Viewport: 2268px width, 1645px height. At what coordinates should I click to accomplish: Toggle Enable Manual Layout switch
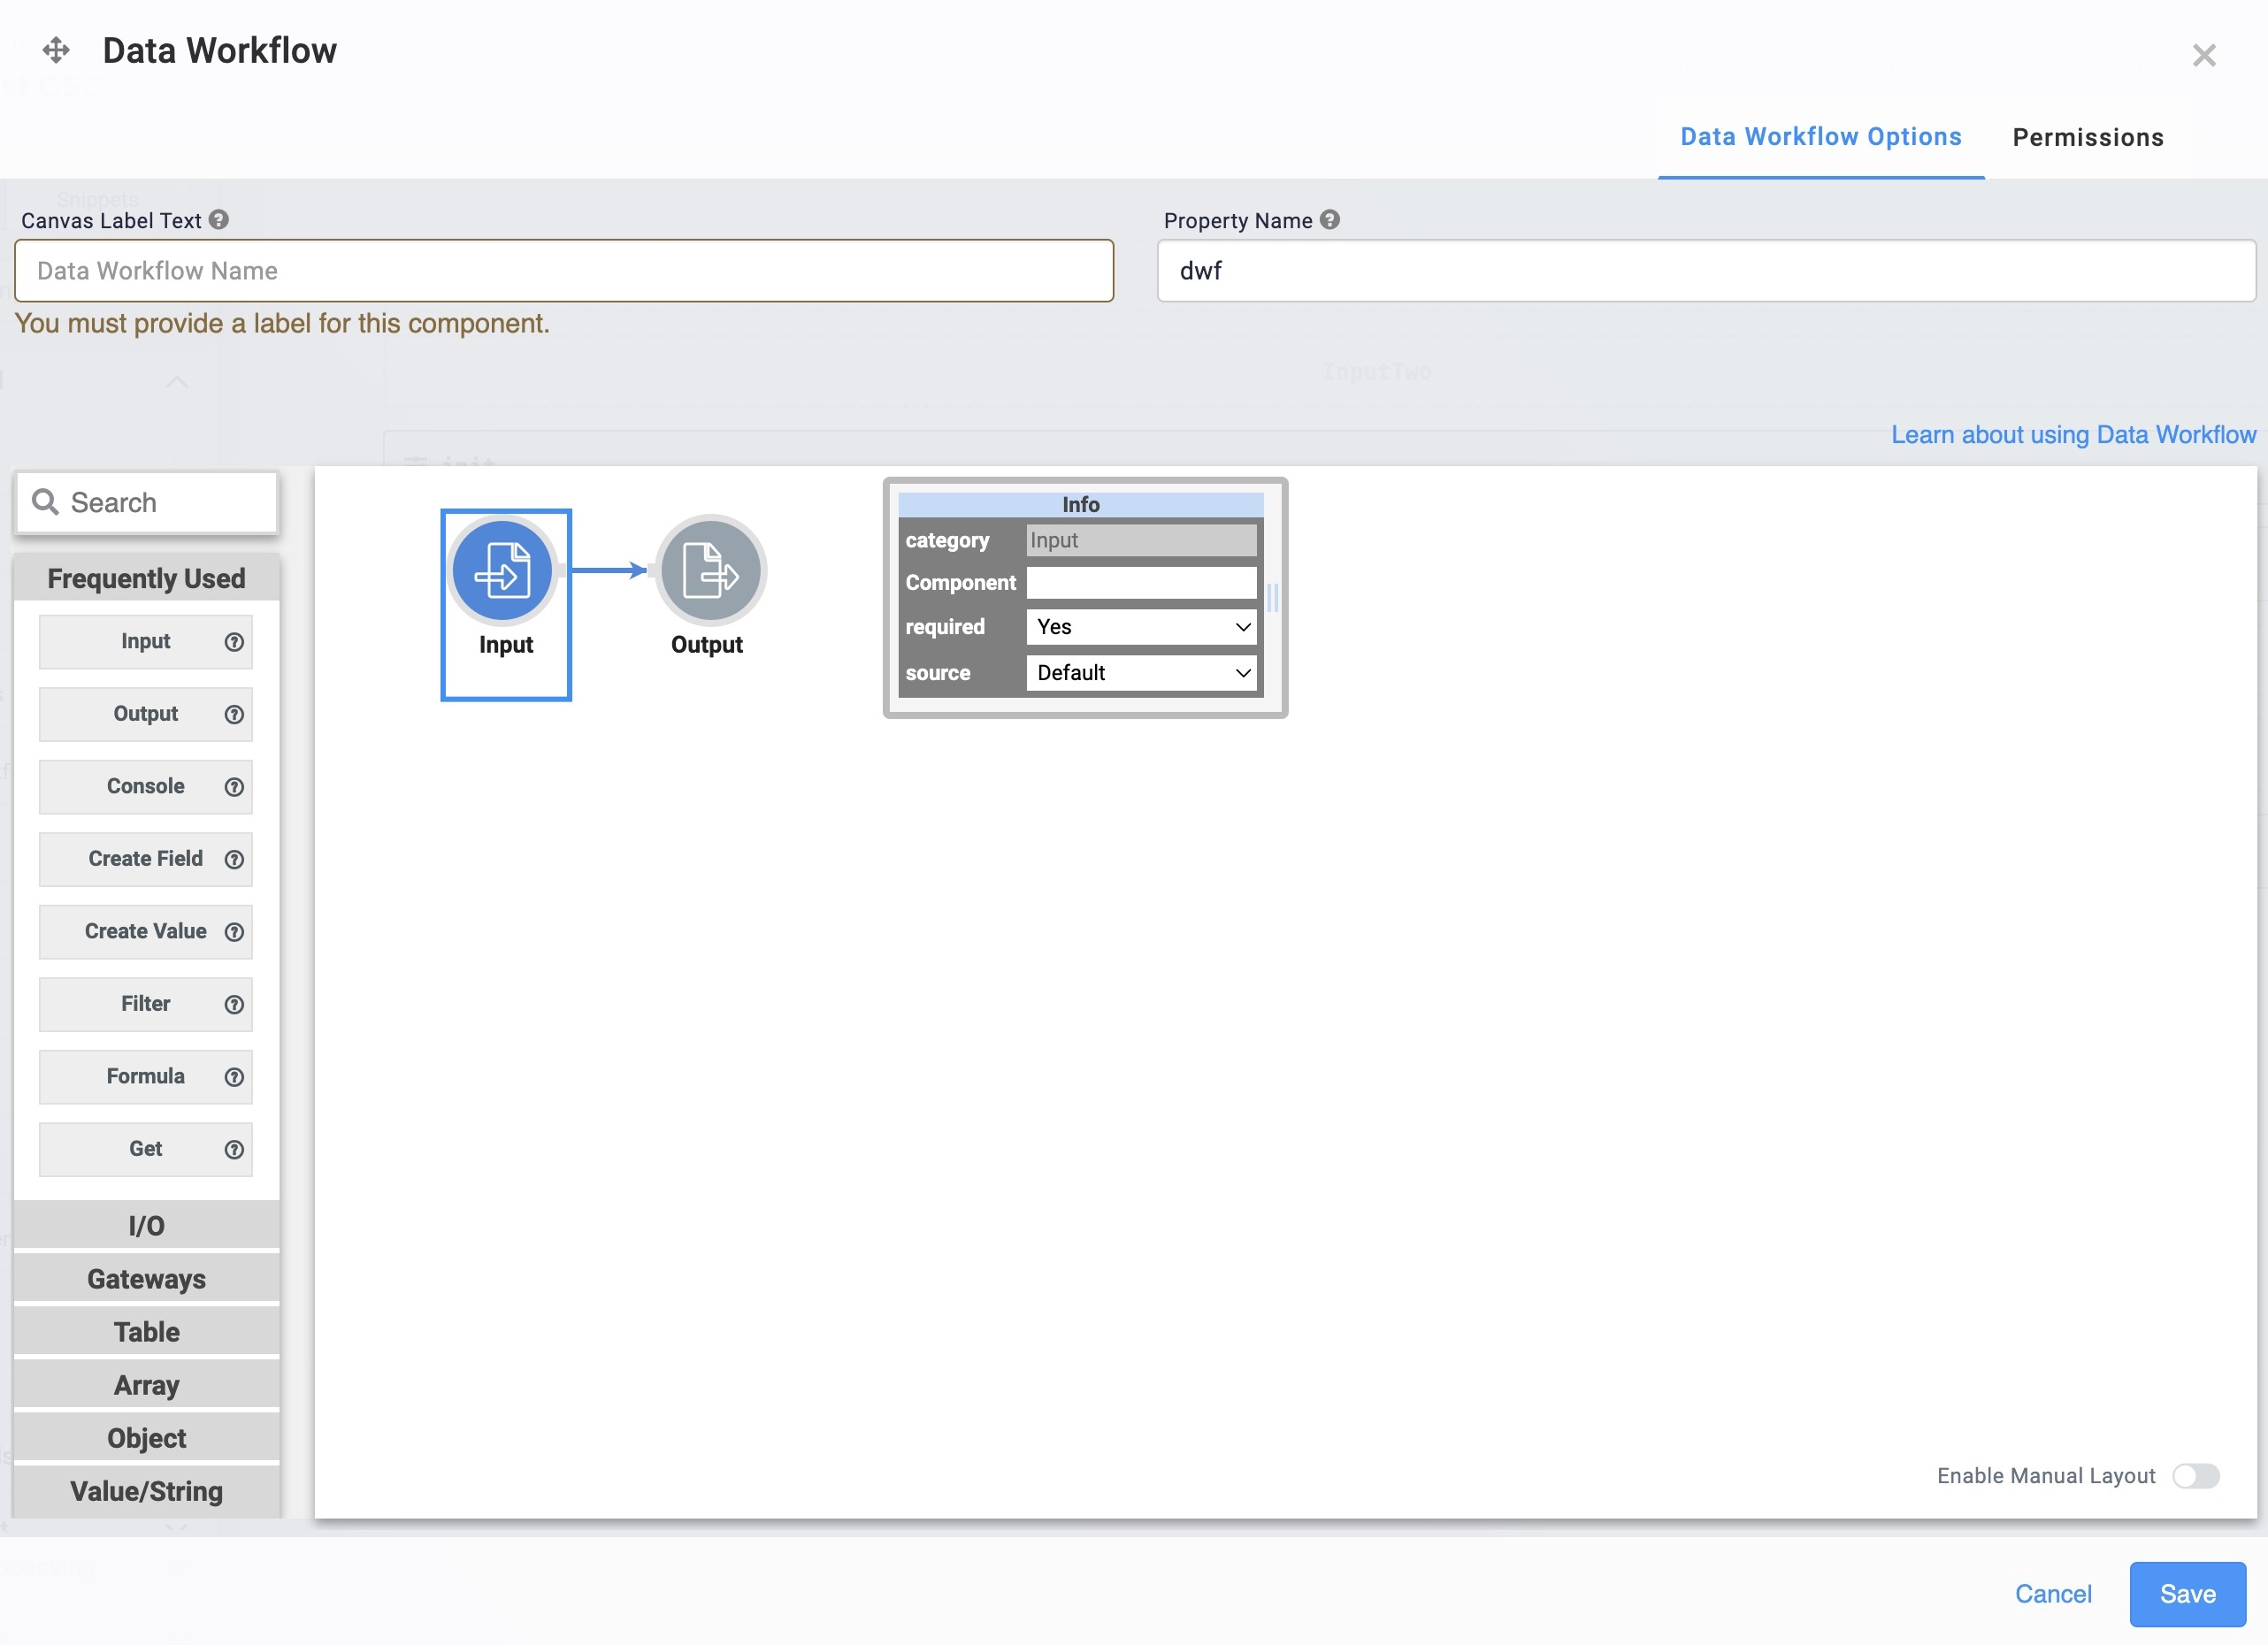click(2196, 1476)
